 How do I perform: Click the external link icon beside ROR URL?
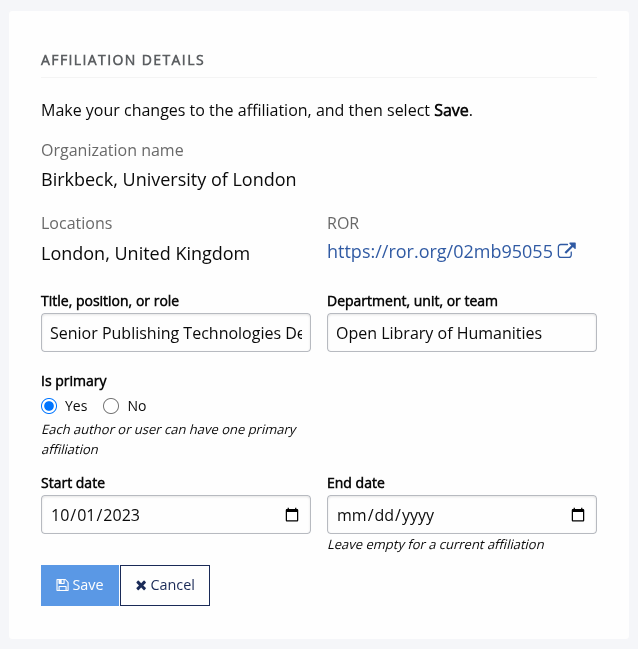tap(567, 251)
